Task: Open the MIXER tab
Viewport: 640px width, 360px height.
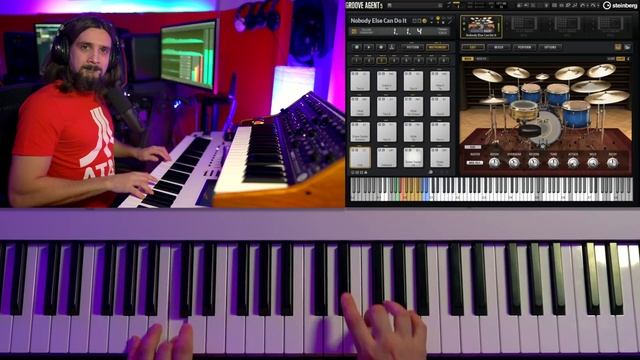Action: (499, 47)
